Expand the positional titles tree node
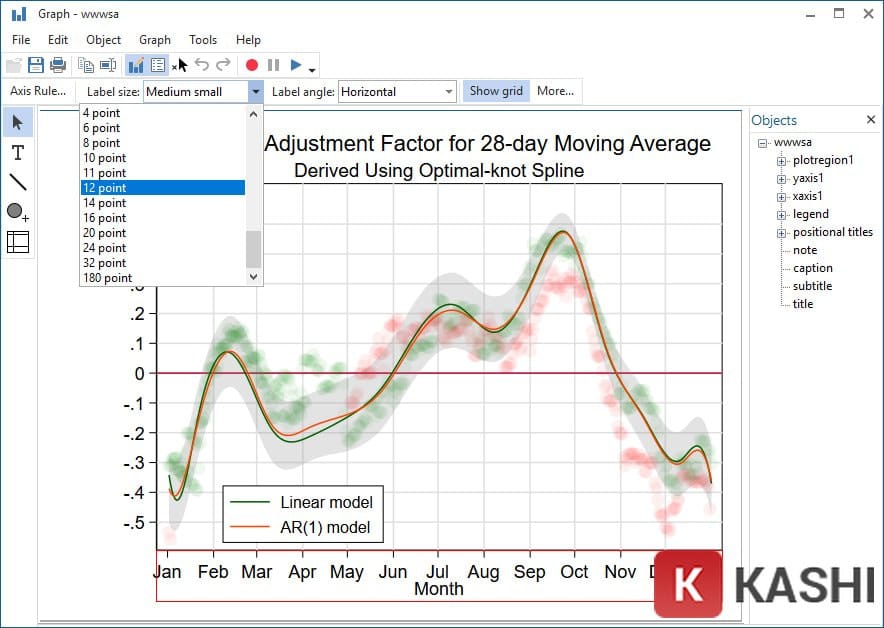Screen dimensions: 884x628 [779, 232]
